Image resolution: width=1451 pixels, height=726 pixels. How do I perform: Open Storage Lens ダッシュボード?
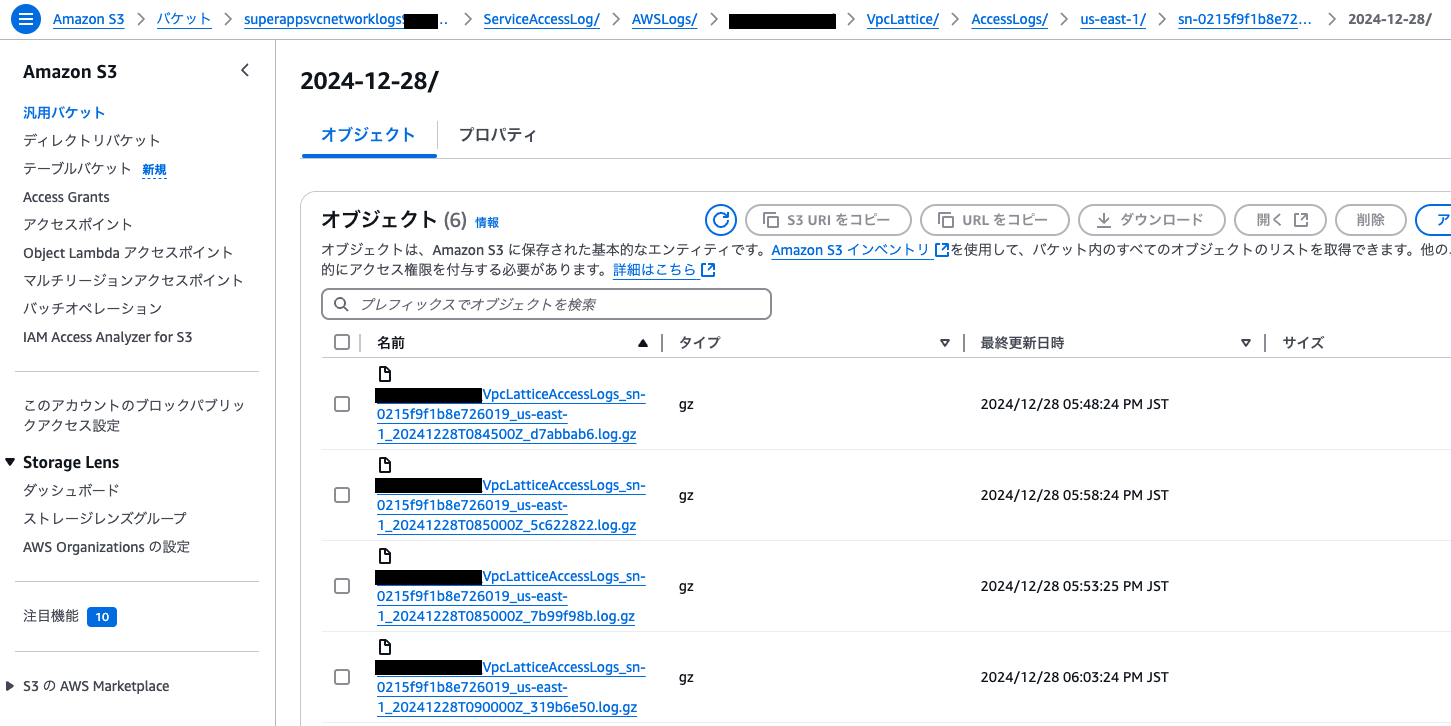71,490
